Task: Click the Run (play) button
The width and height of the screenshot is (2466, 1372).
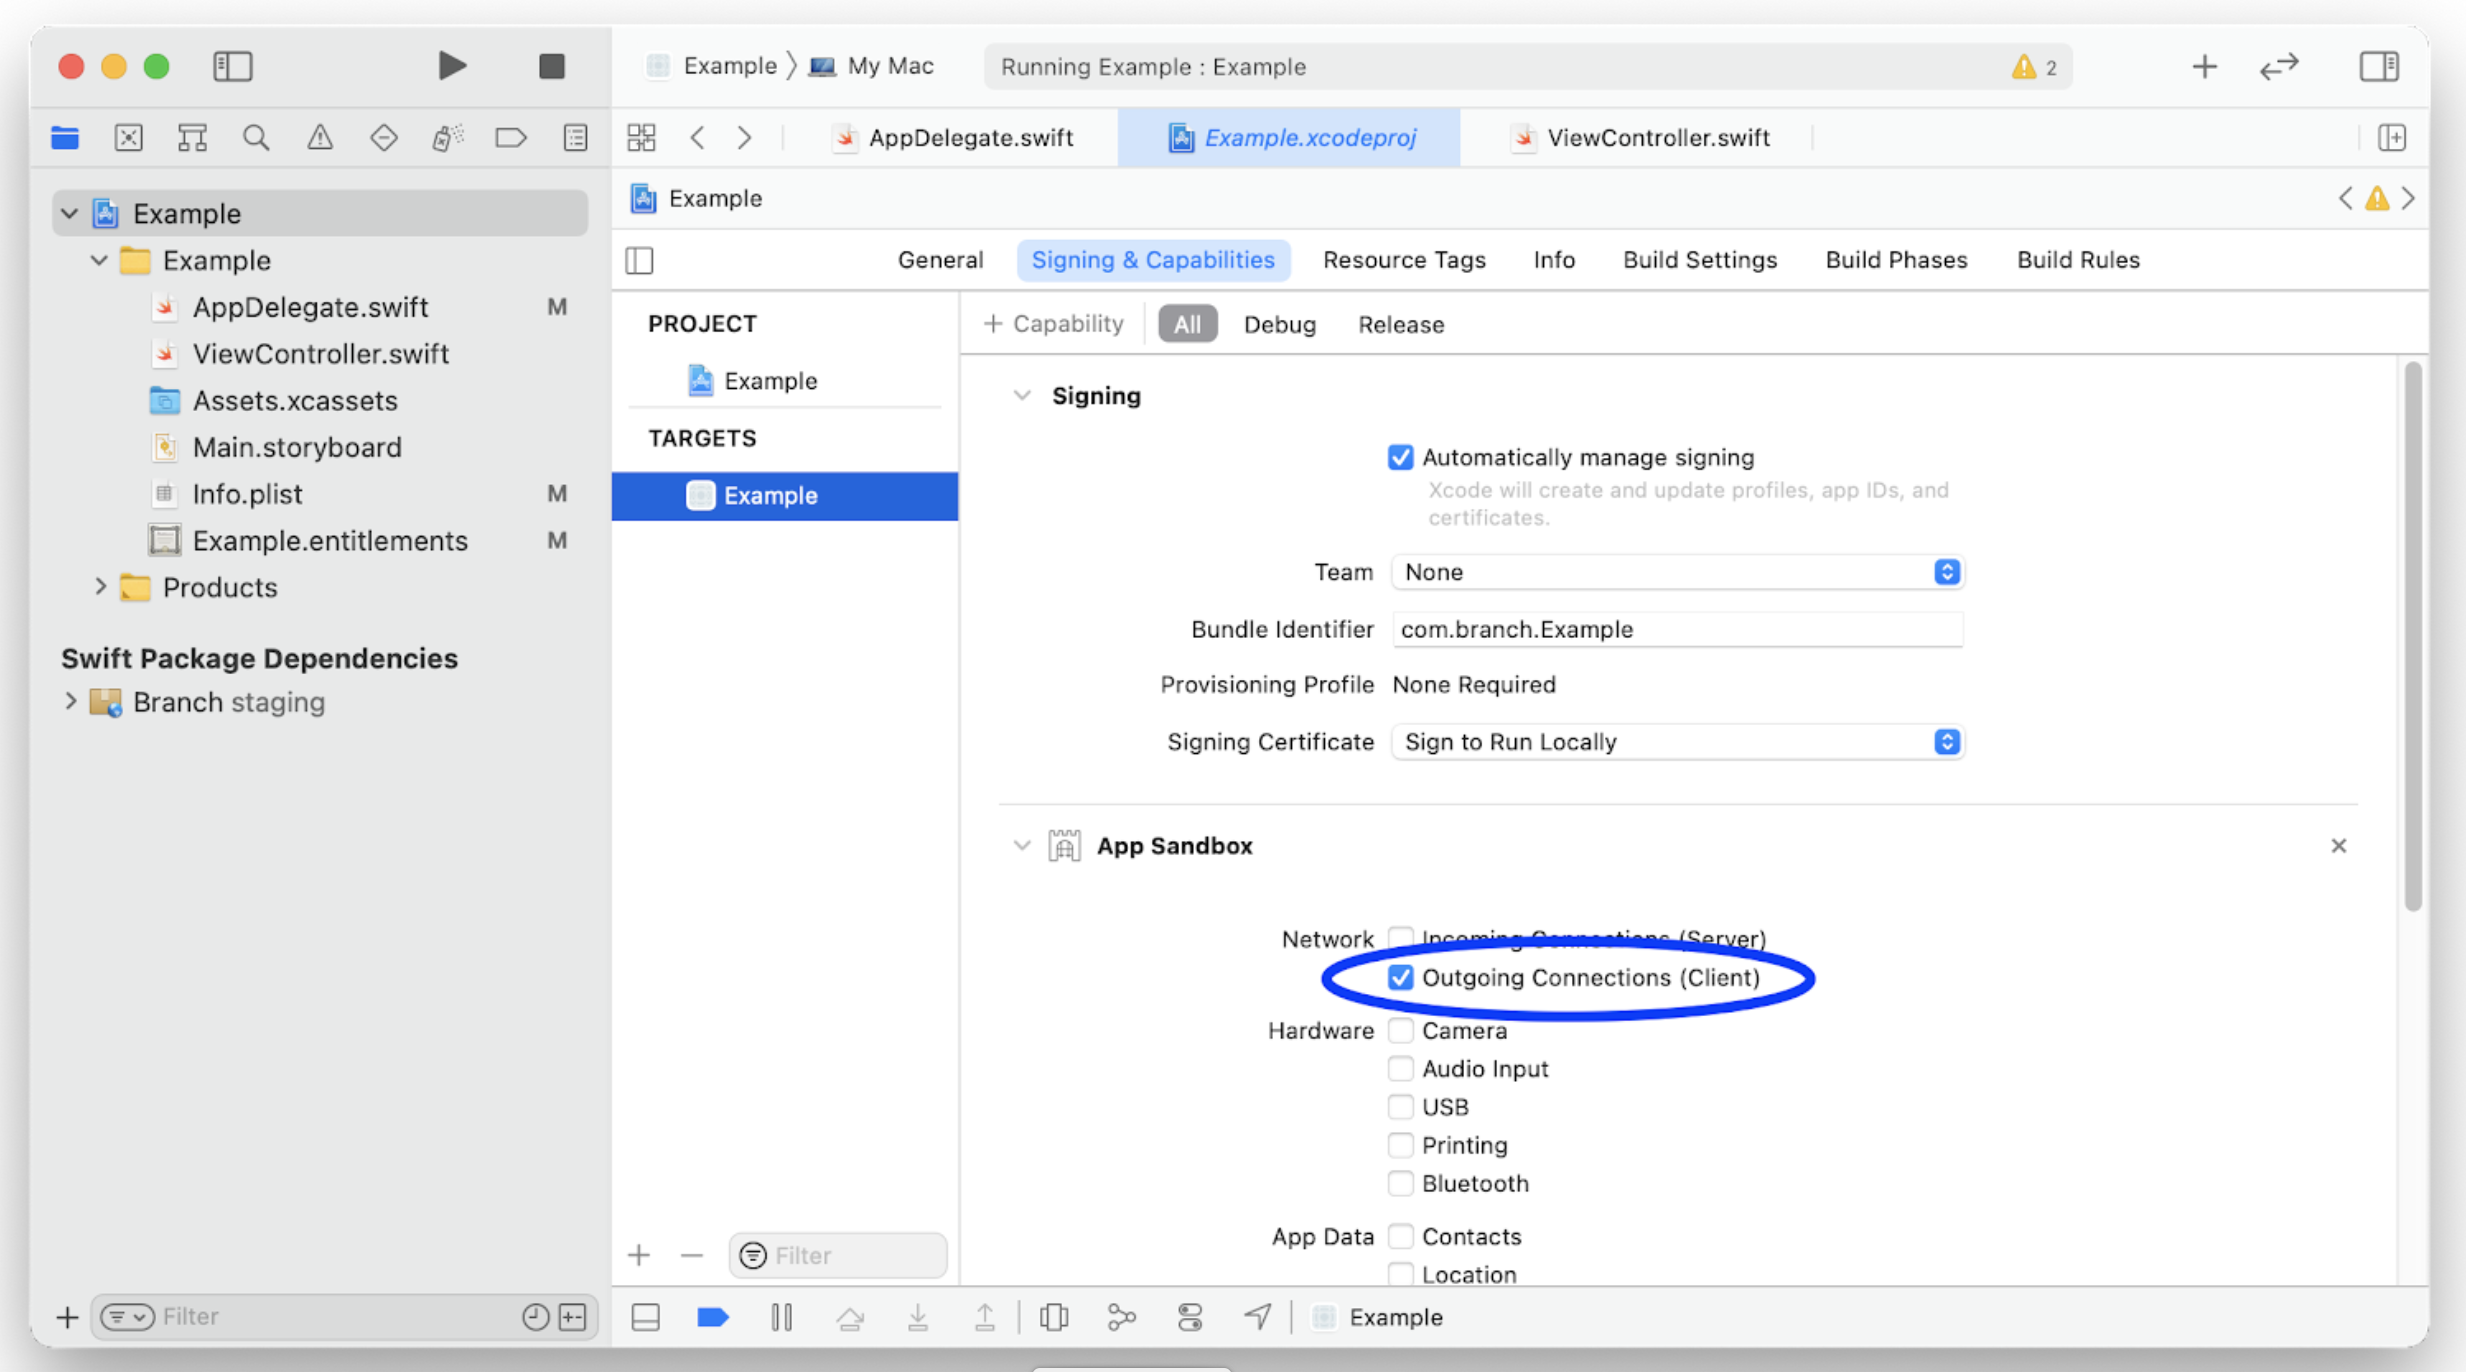Action: pos(452,66)
